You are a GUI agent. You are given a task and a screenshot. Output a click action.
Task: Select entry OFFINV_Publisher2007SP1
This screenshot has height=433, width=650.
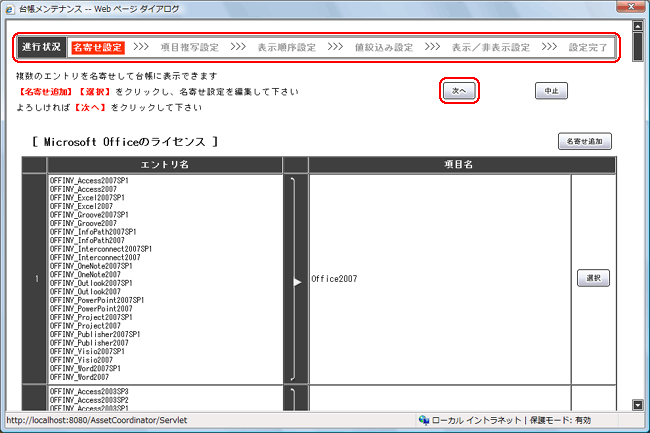click(x=95, y=334)
